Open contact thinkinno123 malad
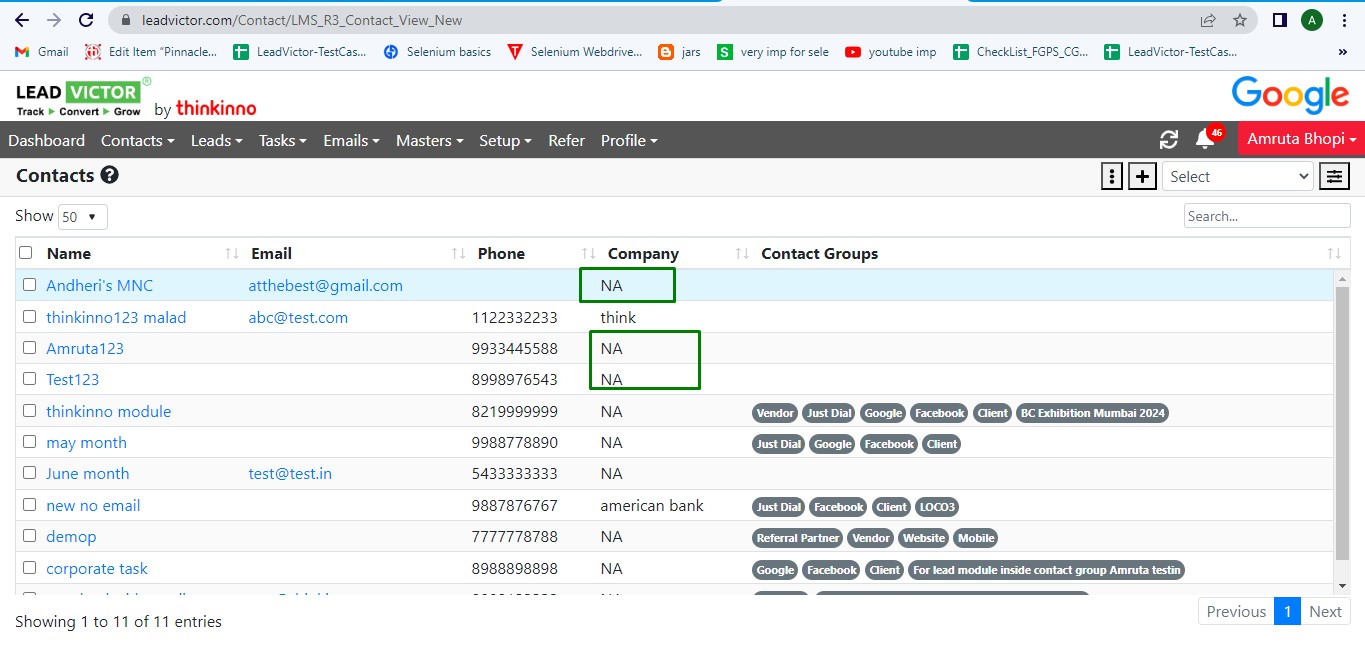This screenshot has width=1365, height=646. click(x=116, y=317)
